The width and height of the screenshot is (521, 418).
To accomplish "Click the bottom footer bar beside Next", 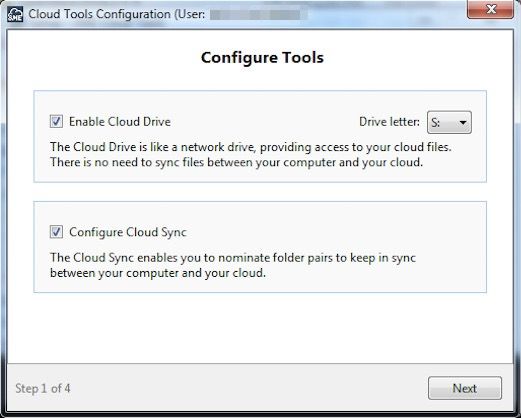I will coord(248,388).
